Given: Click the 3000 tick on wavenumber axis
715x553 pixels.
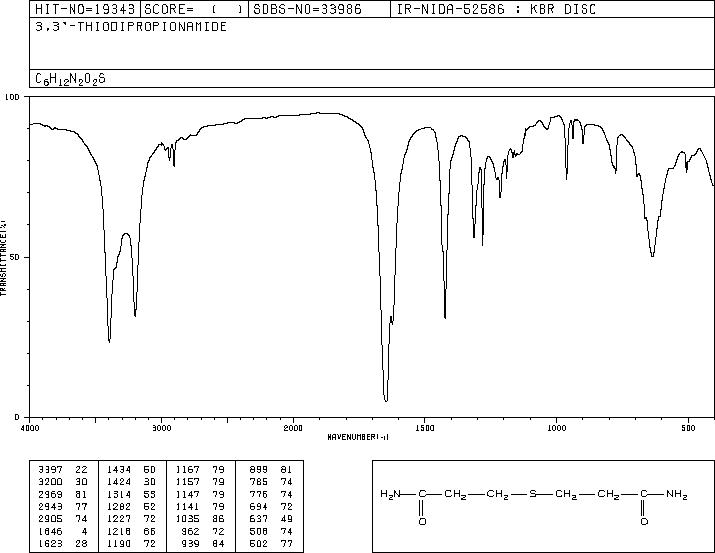Looking at the screenshot, I should [161, 428].
